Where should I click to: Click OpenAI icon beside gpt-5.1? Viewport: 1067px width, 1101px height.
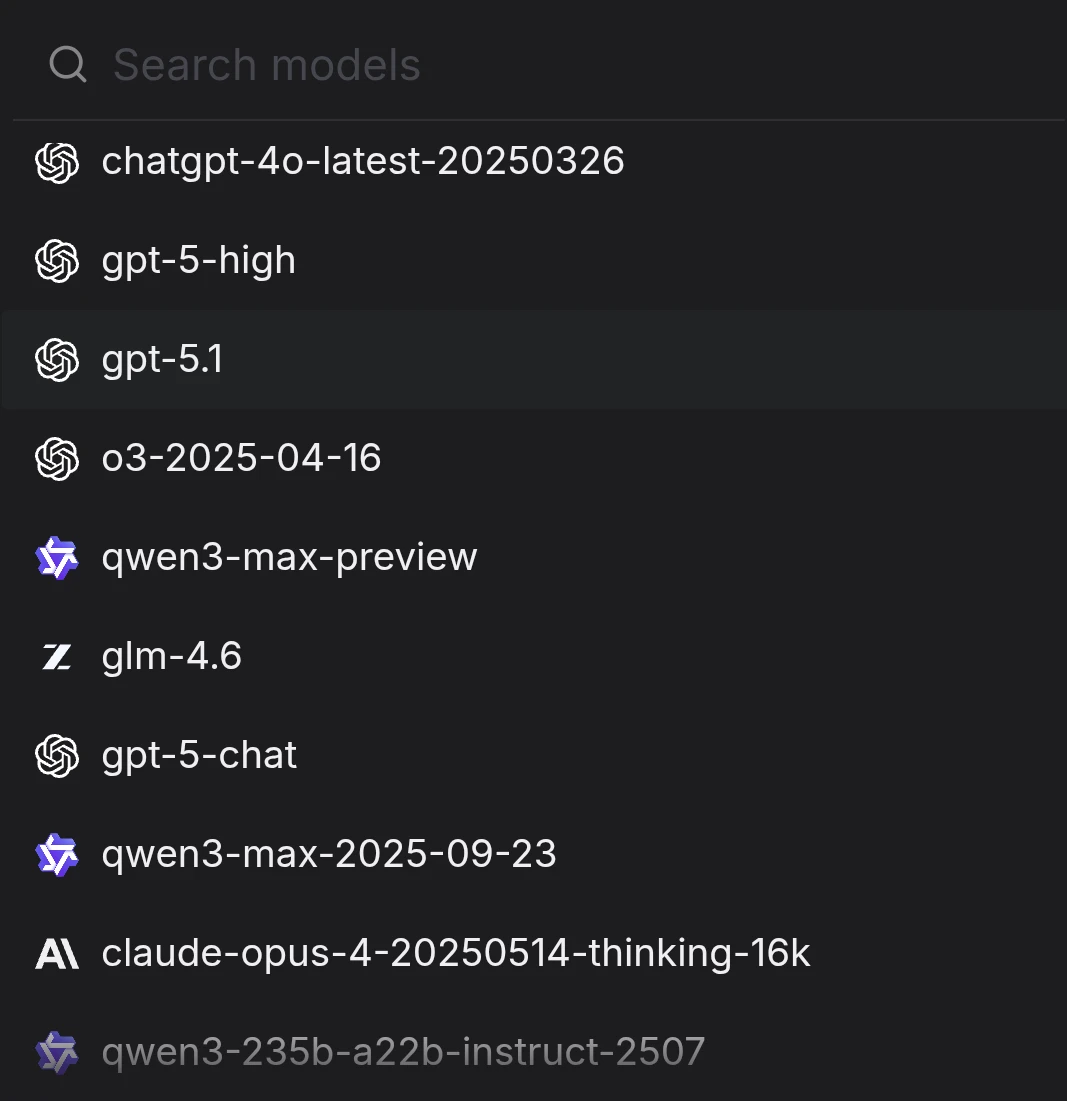click(x=57, y=360)
